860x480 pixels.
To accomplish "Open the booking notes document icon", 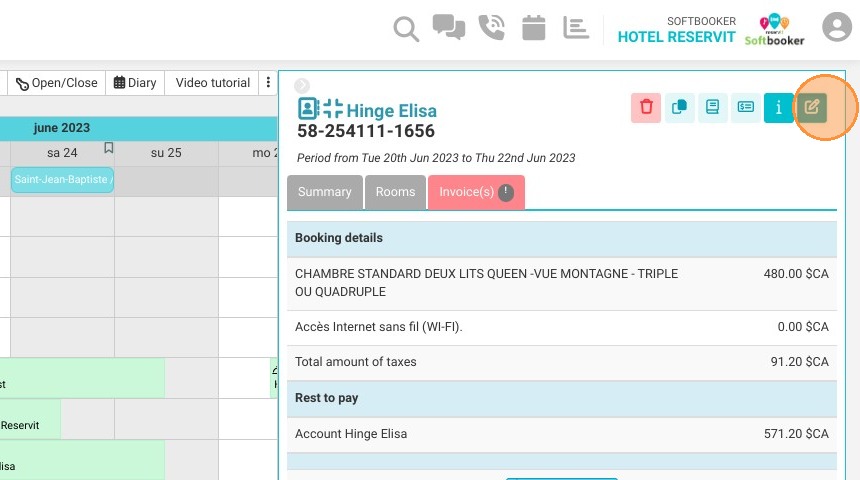I will point(712,107).
